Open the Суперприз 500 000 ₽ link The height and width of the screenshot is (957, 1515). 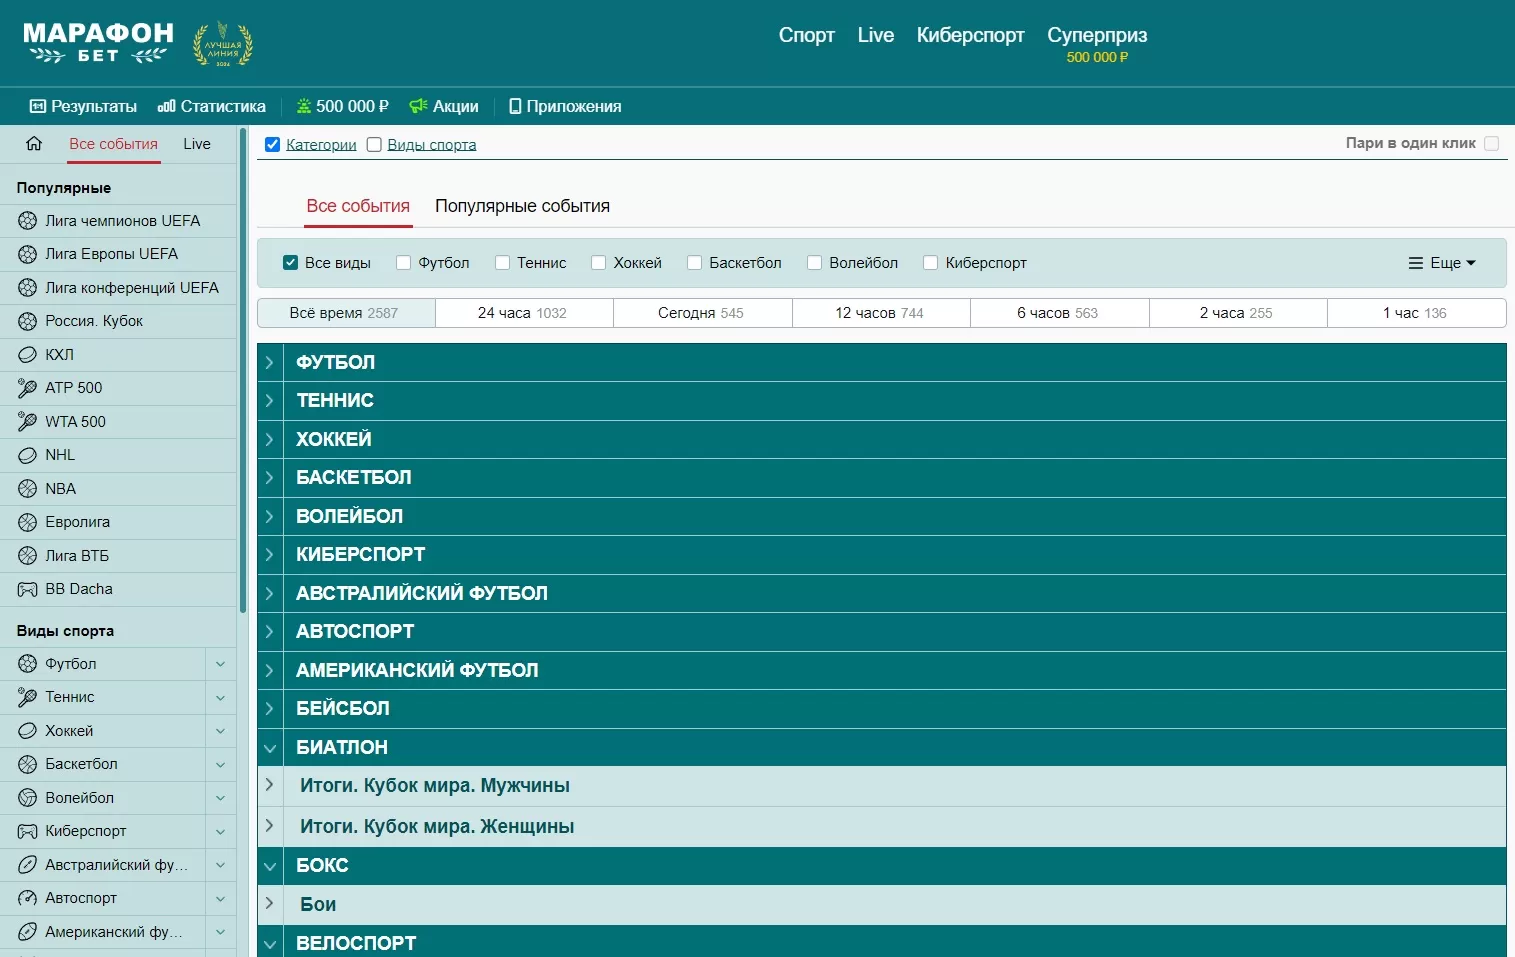pos(1096,44)
